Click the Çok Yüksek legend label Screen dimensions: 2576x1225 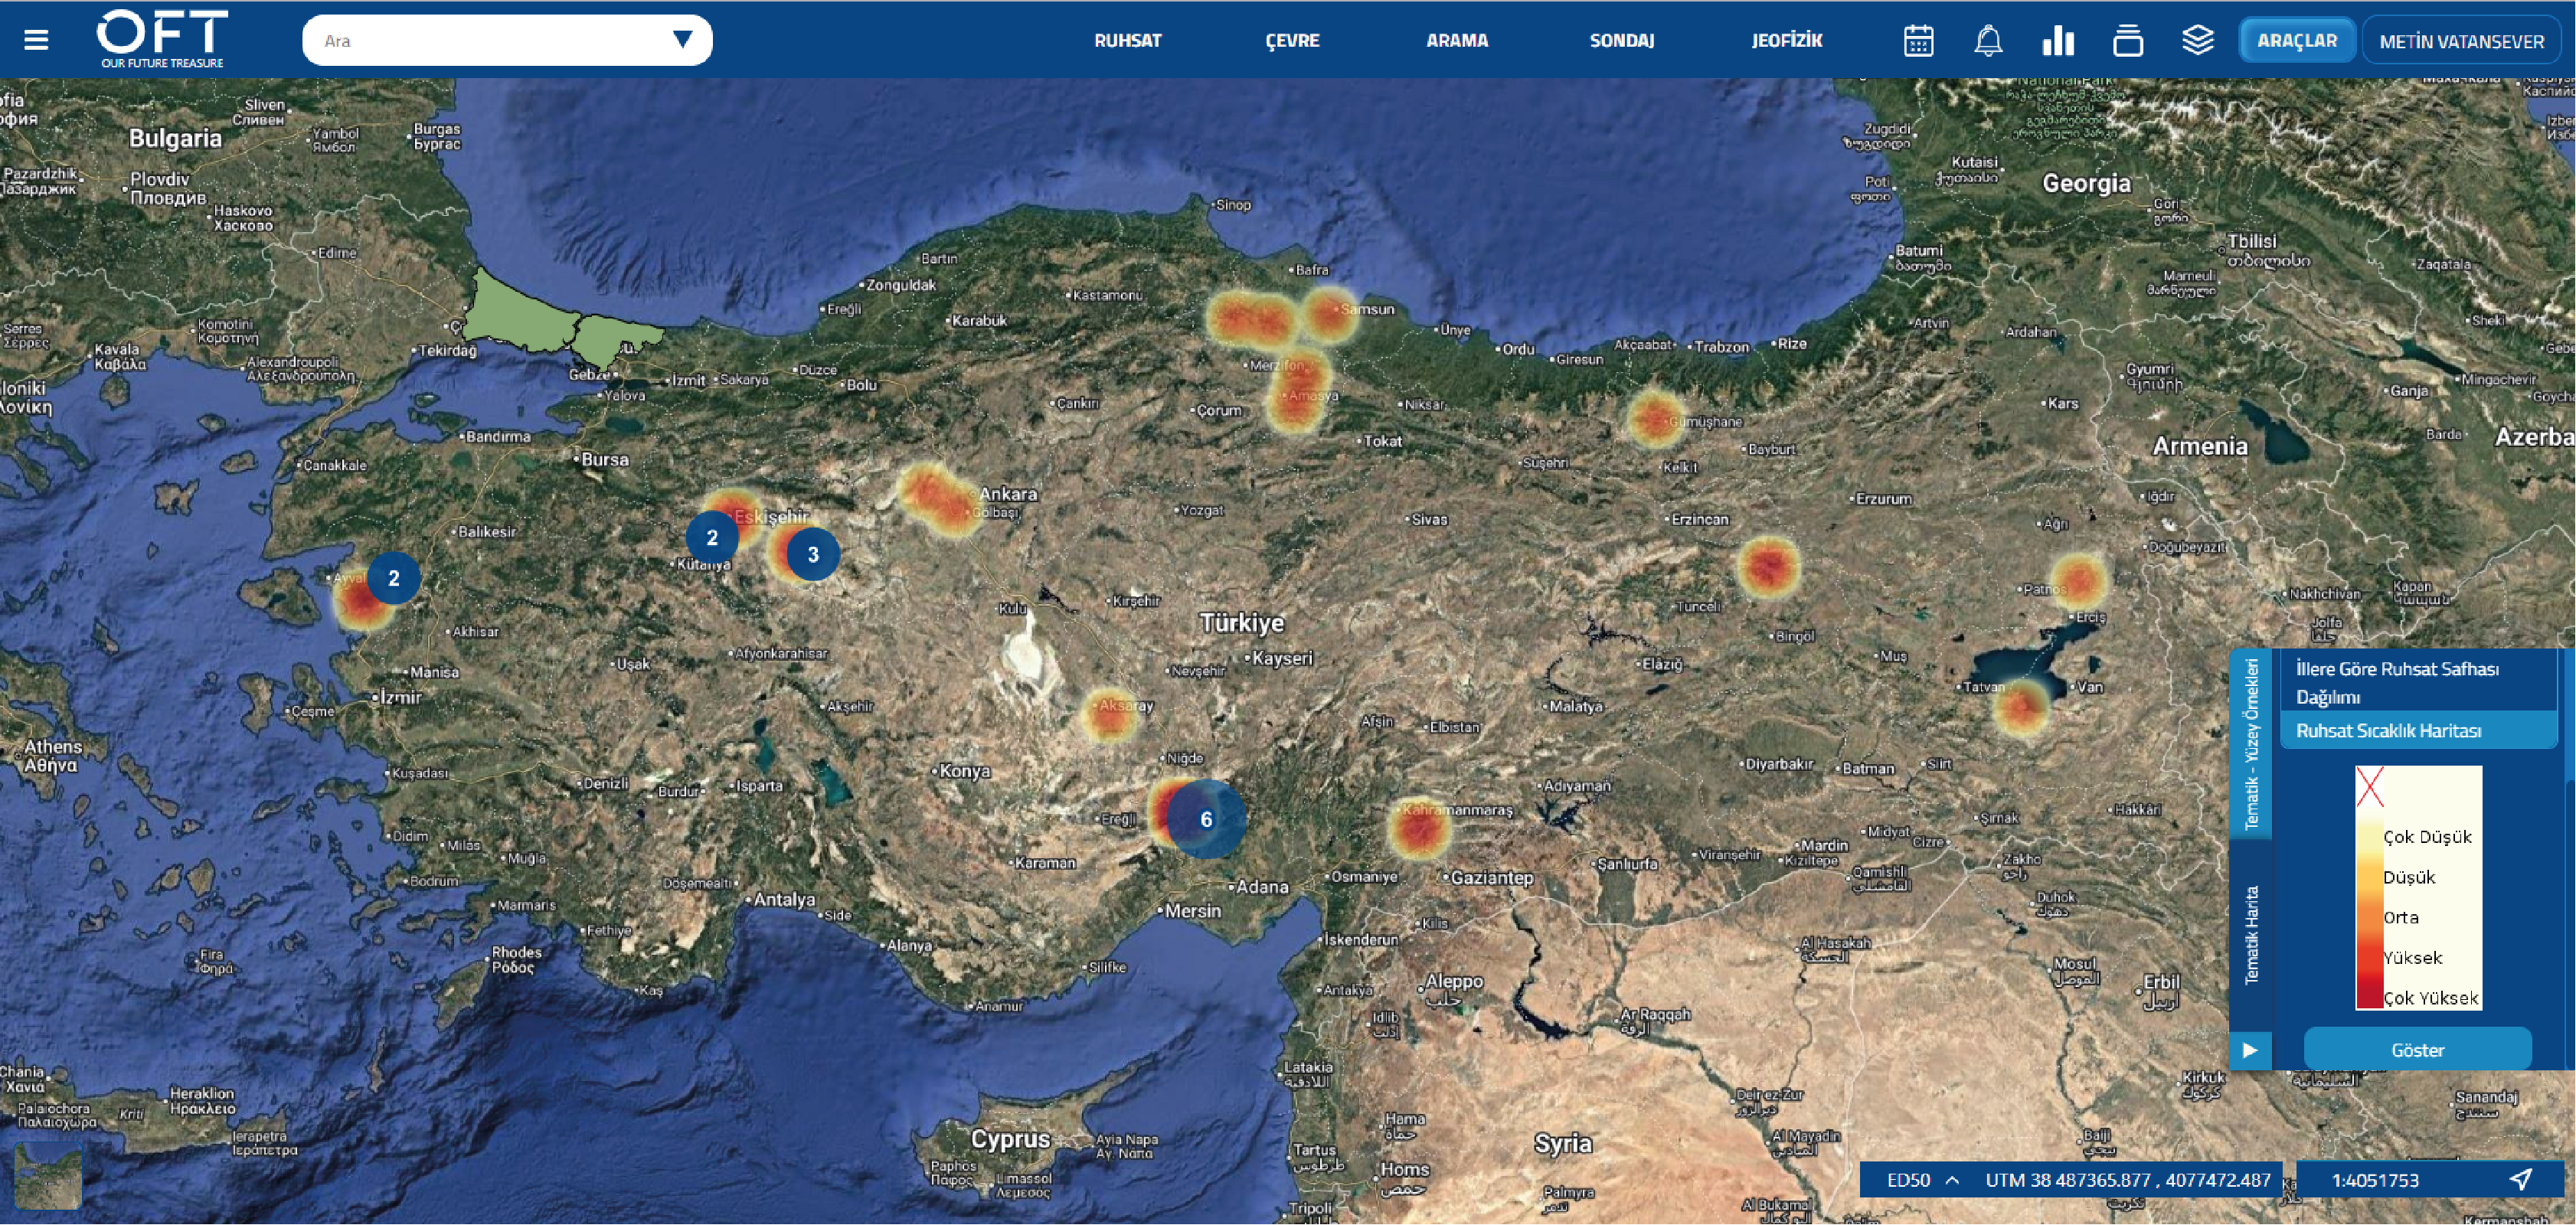click(x=2431, y=997)
